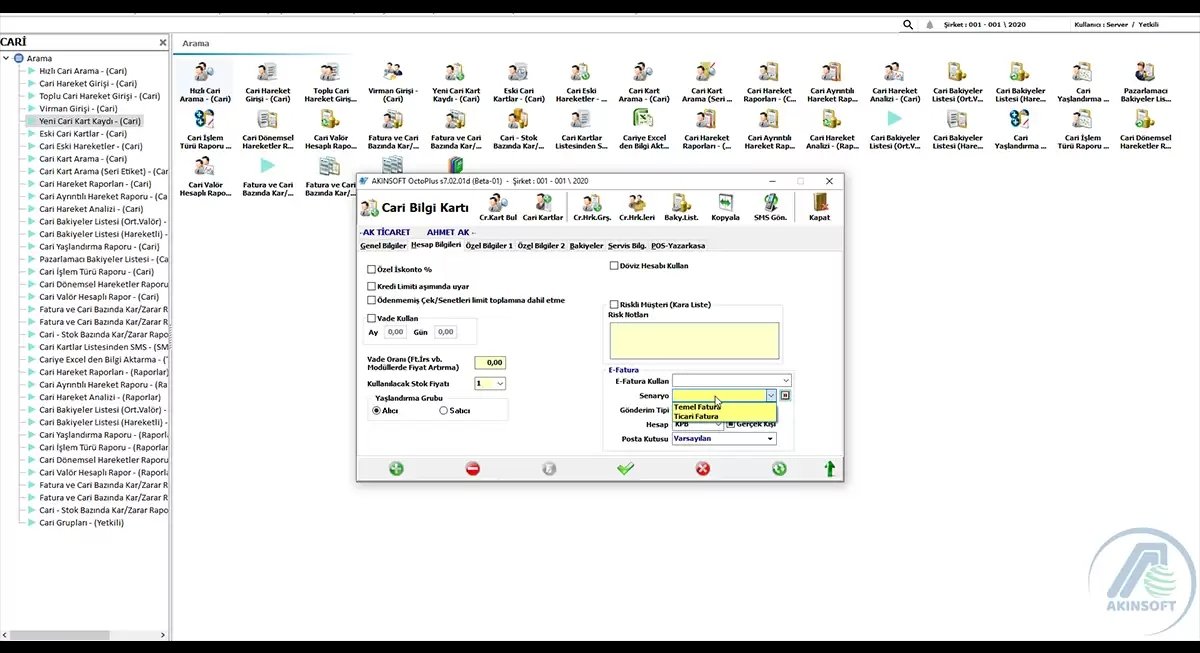Choose Ticari Fatura from the Senaryo list

tap(697, 416)
